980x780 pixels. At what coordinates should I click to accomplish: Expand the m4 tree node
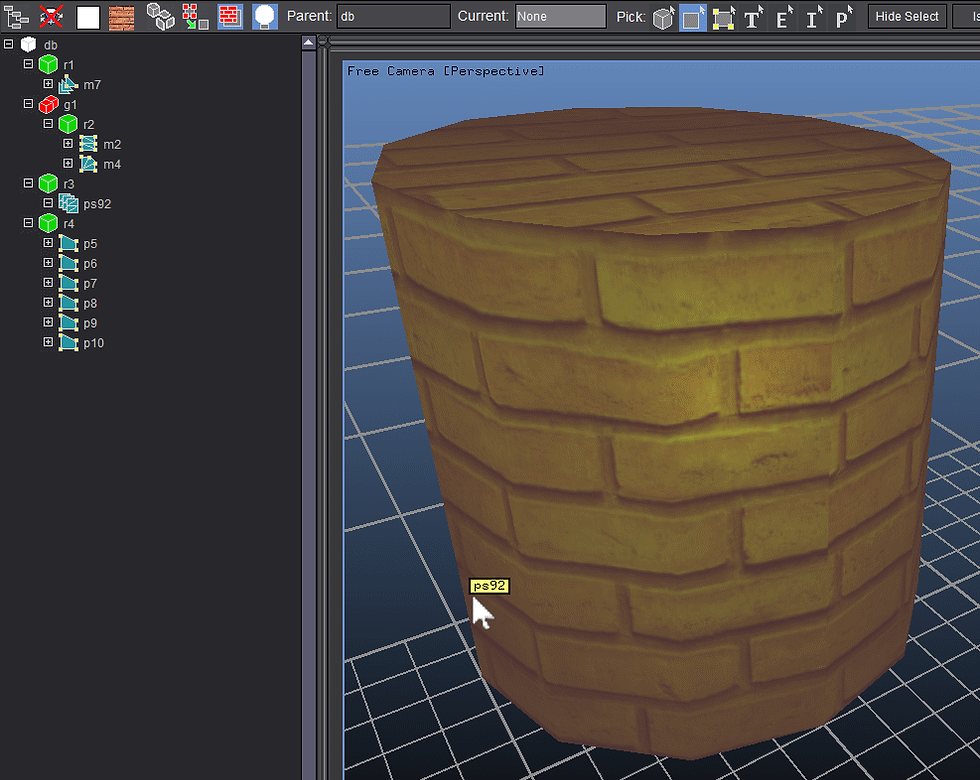[x=68, y=163]
